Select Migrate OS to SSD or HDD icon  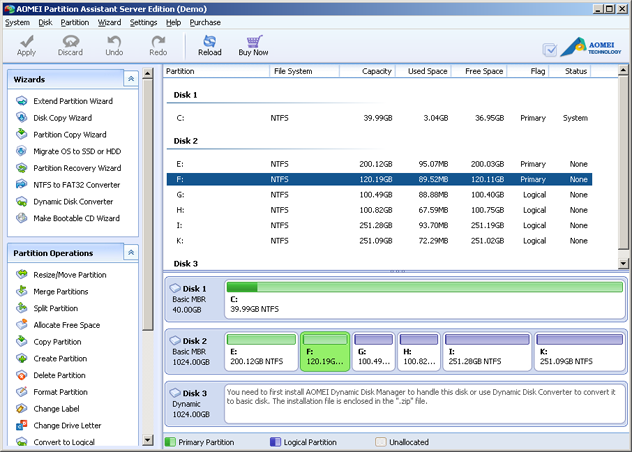[22, 151]
